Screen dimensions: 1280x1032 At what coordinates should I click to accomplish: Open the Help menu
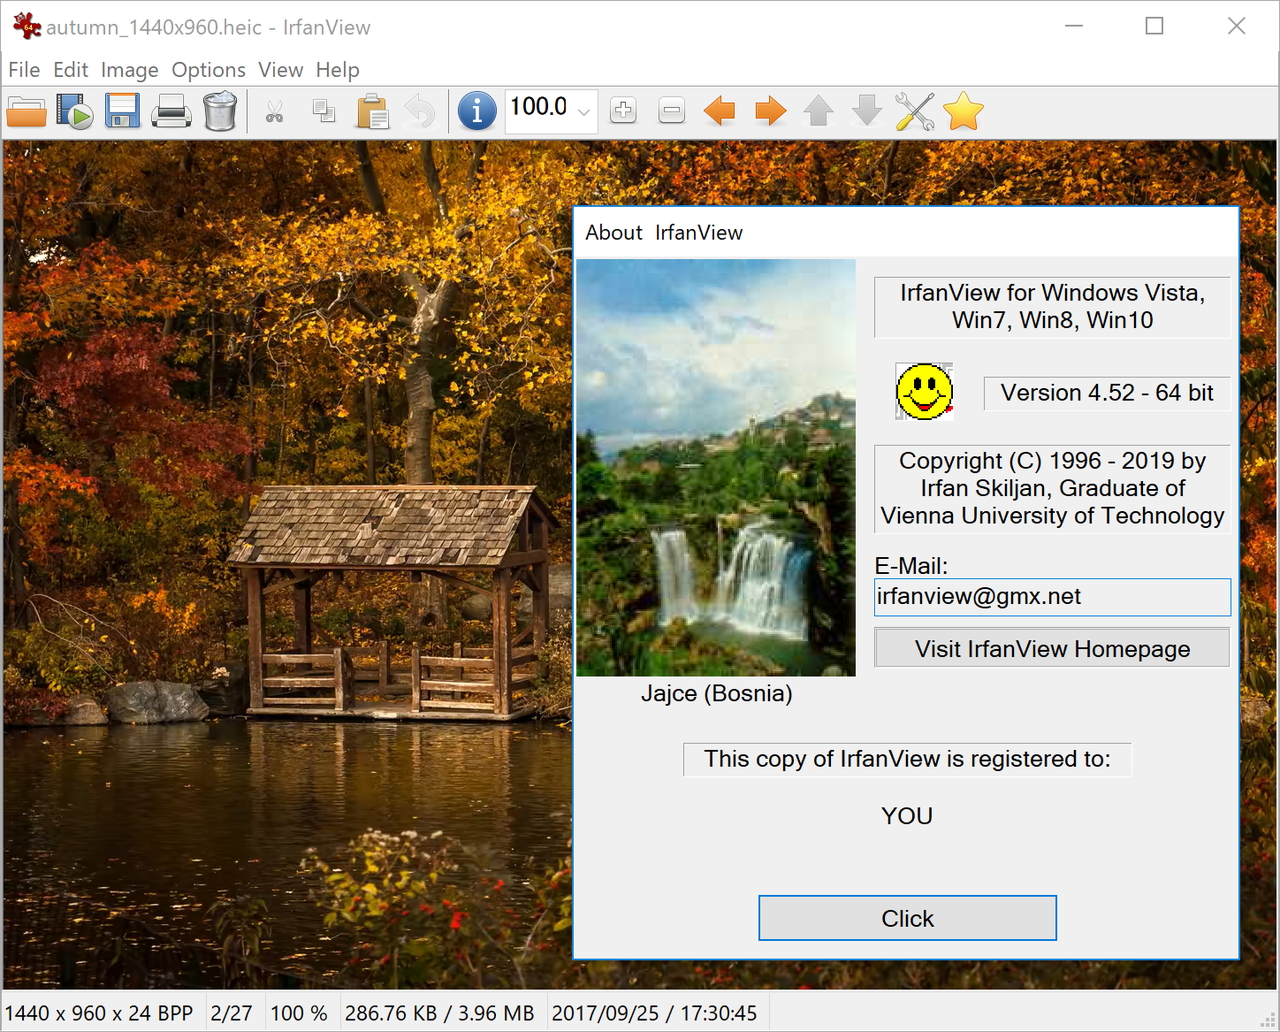click(x=337, y=69)
